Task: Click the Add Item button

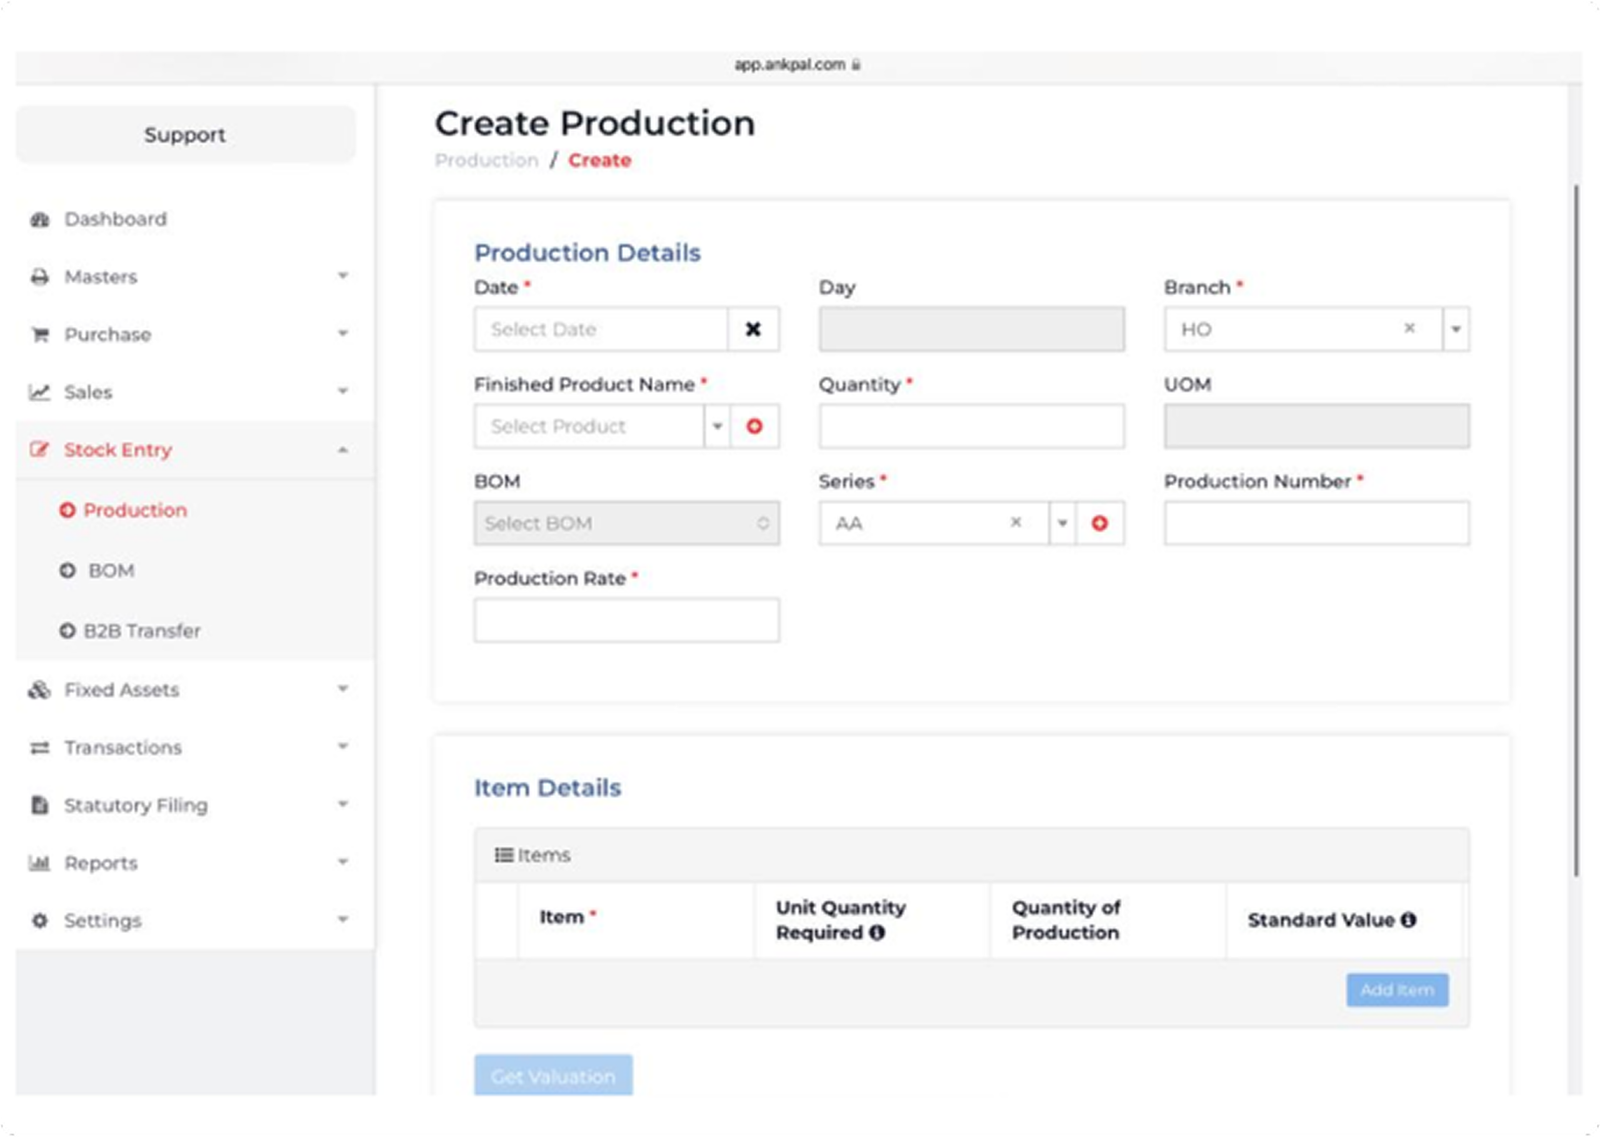Action: pyautogui.click(x=1396, y=990)
